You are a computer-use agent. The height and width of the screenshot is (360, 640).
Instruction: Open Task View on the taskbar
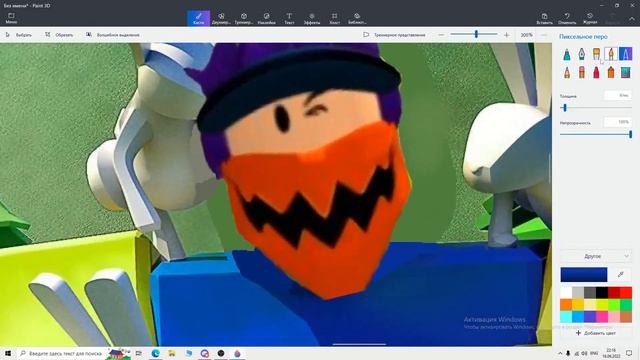coord(139,353)
